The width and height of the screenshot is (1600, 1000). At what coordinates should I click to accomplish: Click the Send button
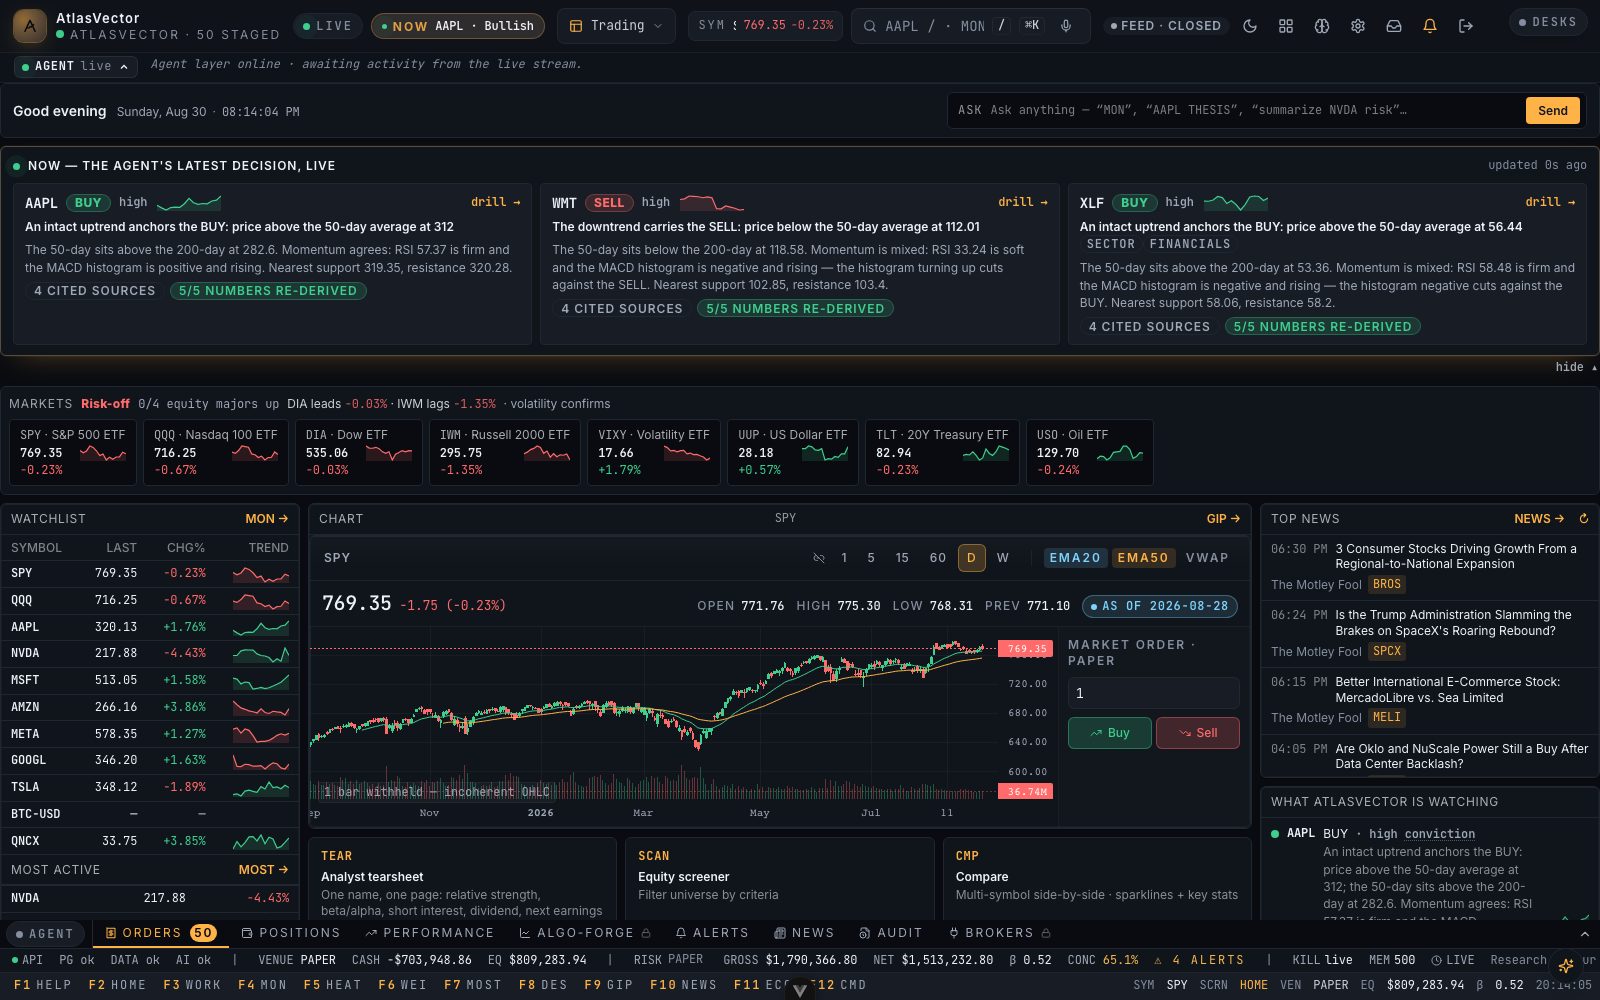(1552, 111)
